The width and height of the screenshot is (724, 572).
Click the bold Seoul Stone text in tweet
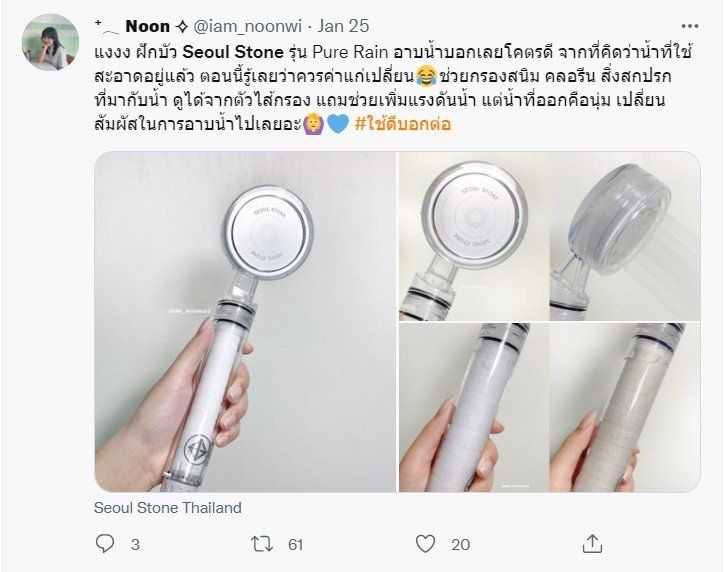(233, 52)
